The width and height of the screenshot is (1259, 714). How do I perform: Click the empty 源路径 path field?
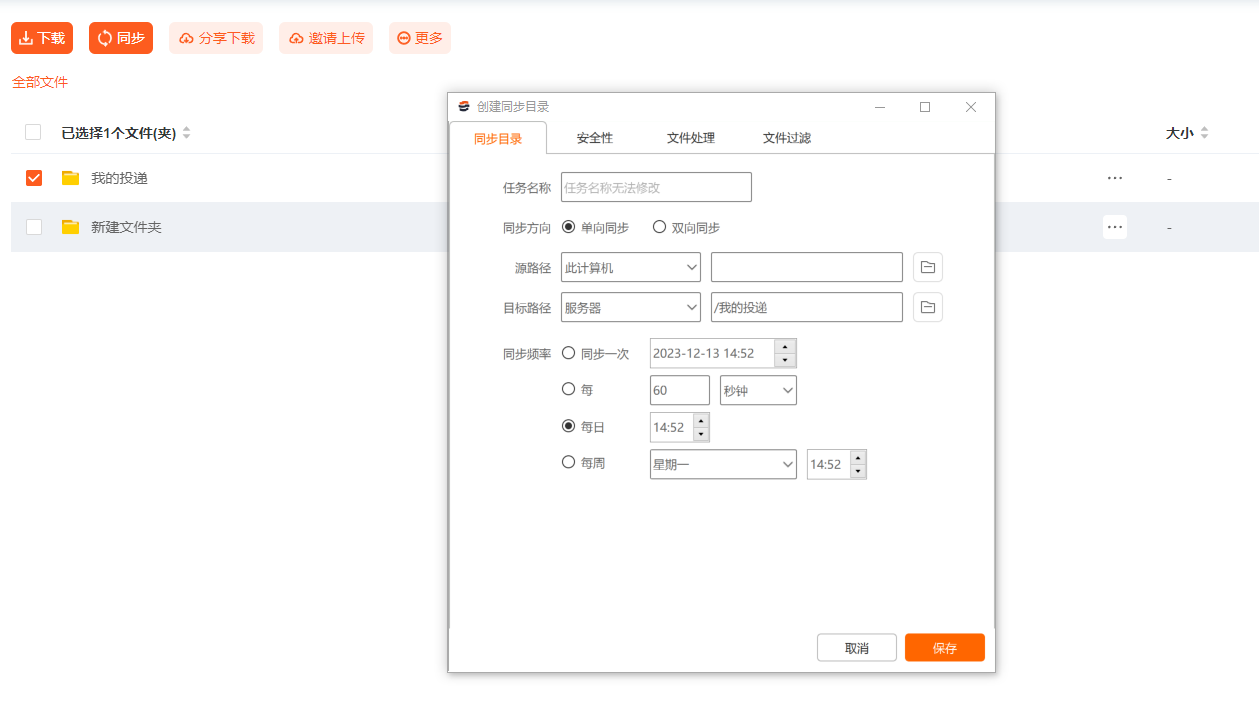point(807,267)
